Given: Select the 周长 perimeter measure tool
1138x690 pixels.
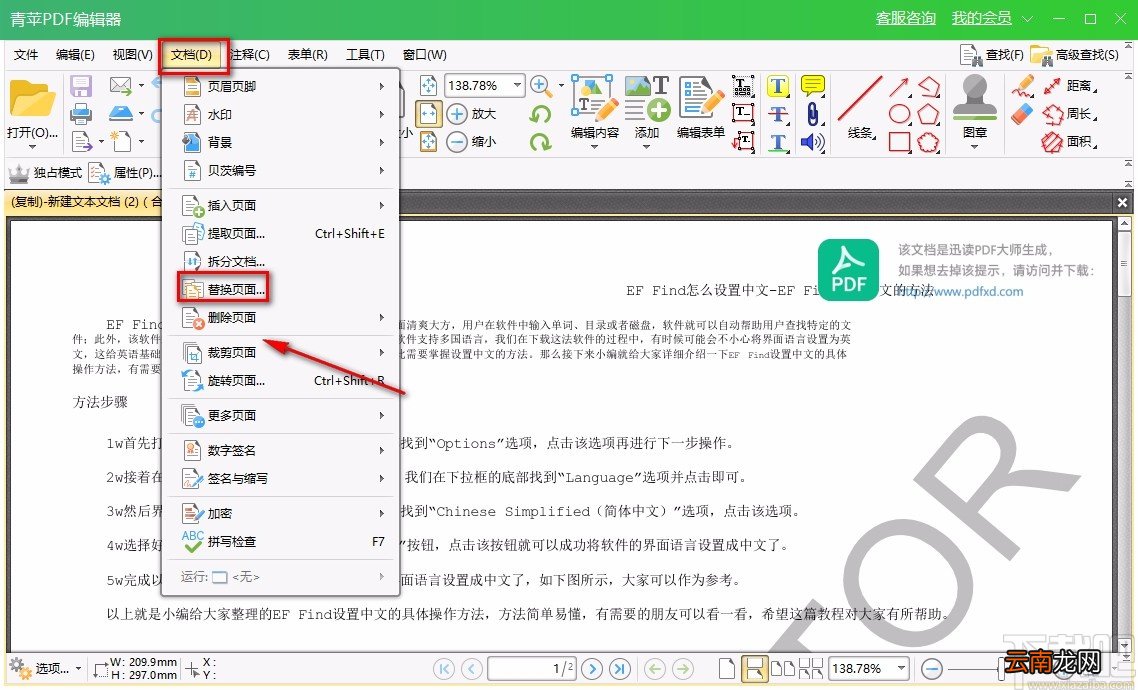Looking at the screenshot, I should [1068, 114].
